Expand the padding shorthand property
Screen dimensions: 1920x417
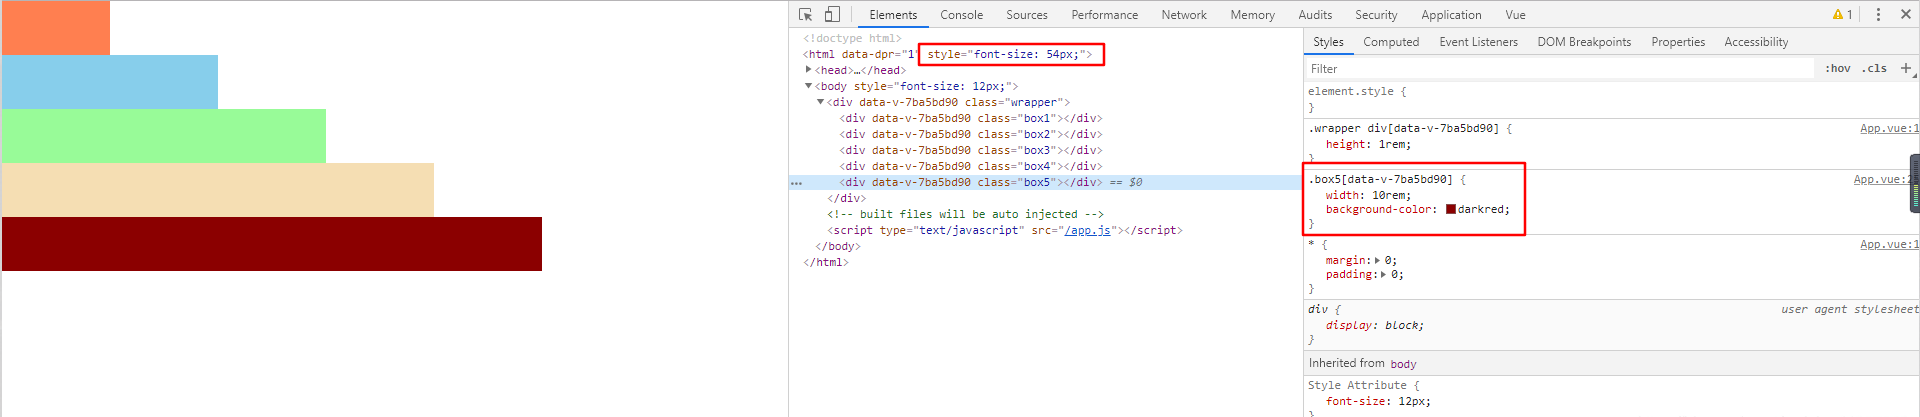coord(1383,274)
